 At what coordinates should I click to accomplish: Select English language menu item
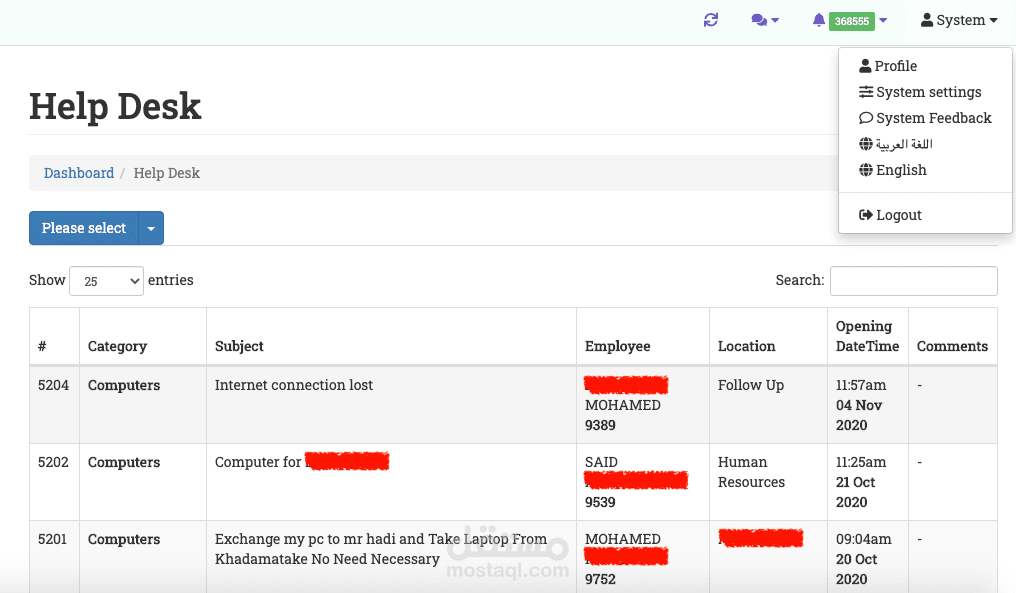coord(901,170)
